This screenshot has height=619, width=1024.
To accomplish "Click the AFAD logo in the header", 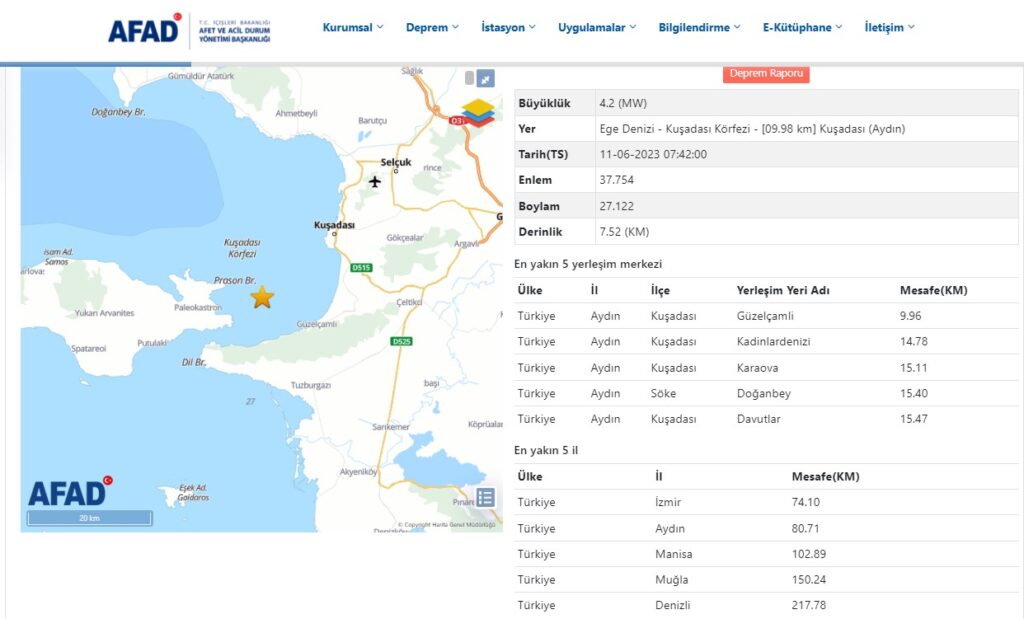I will 145,27.
